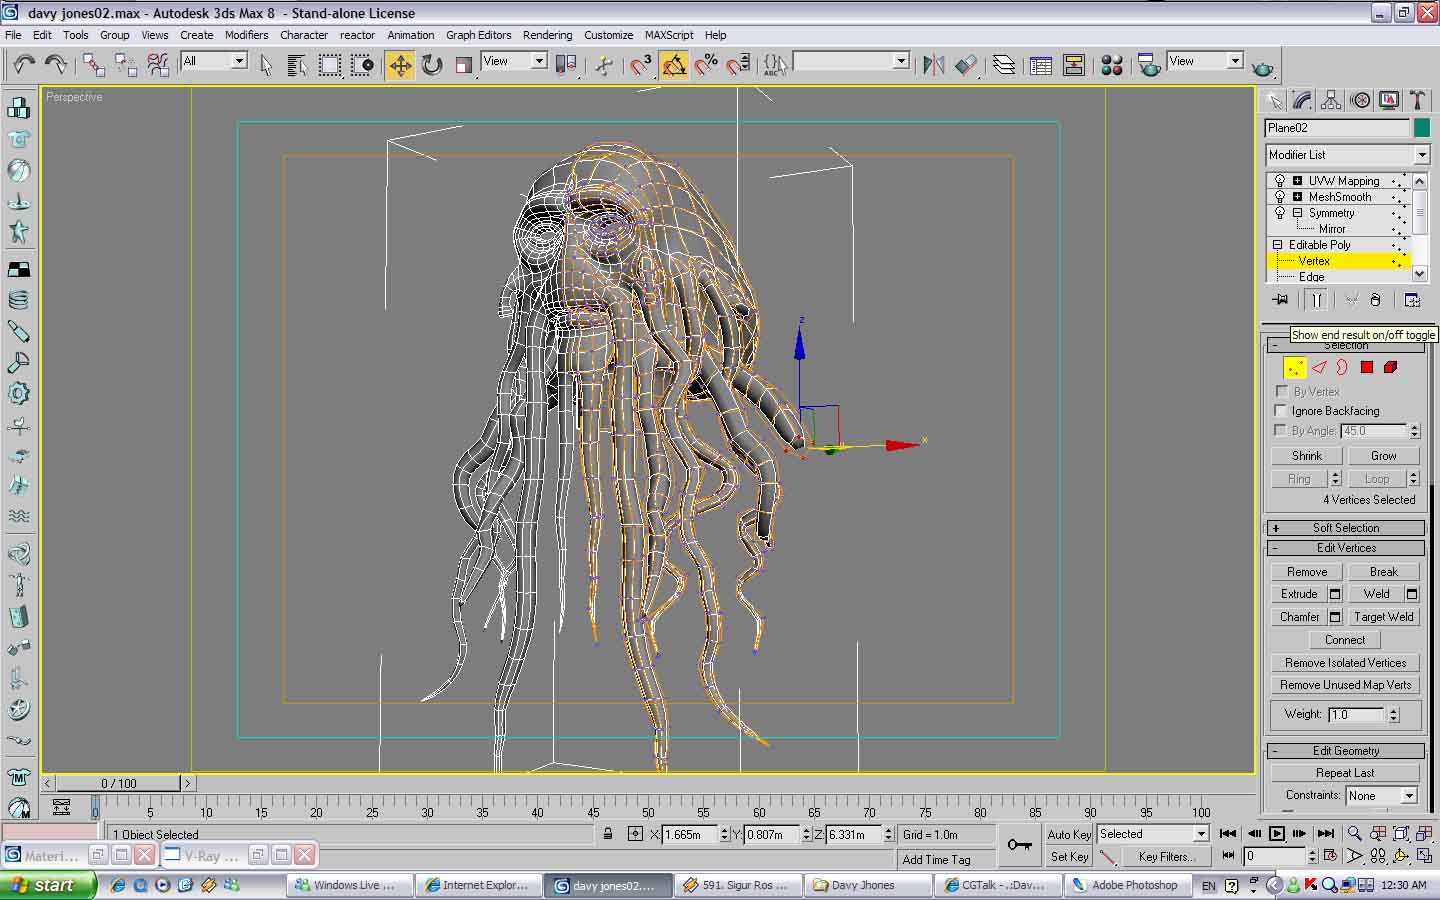1440x900 pixels.
Task: Click the Target Weld button
Action: pyautogui.click(x=1384, y=617)
